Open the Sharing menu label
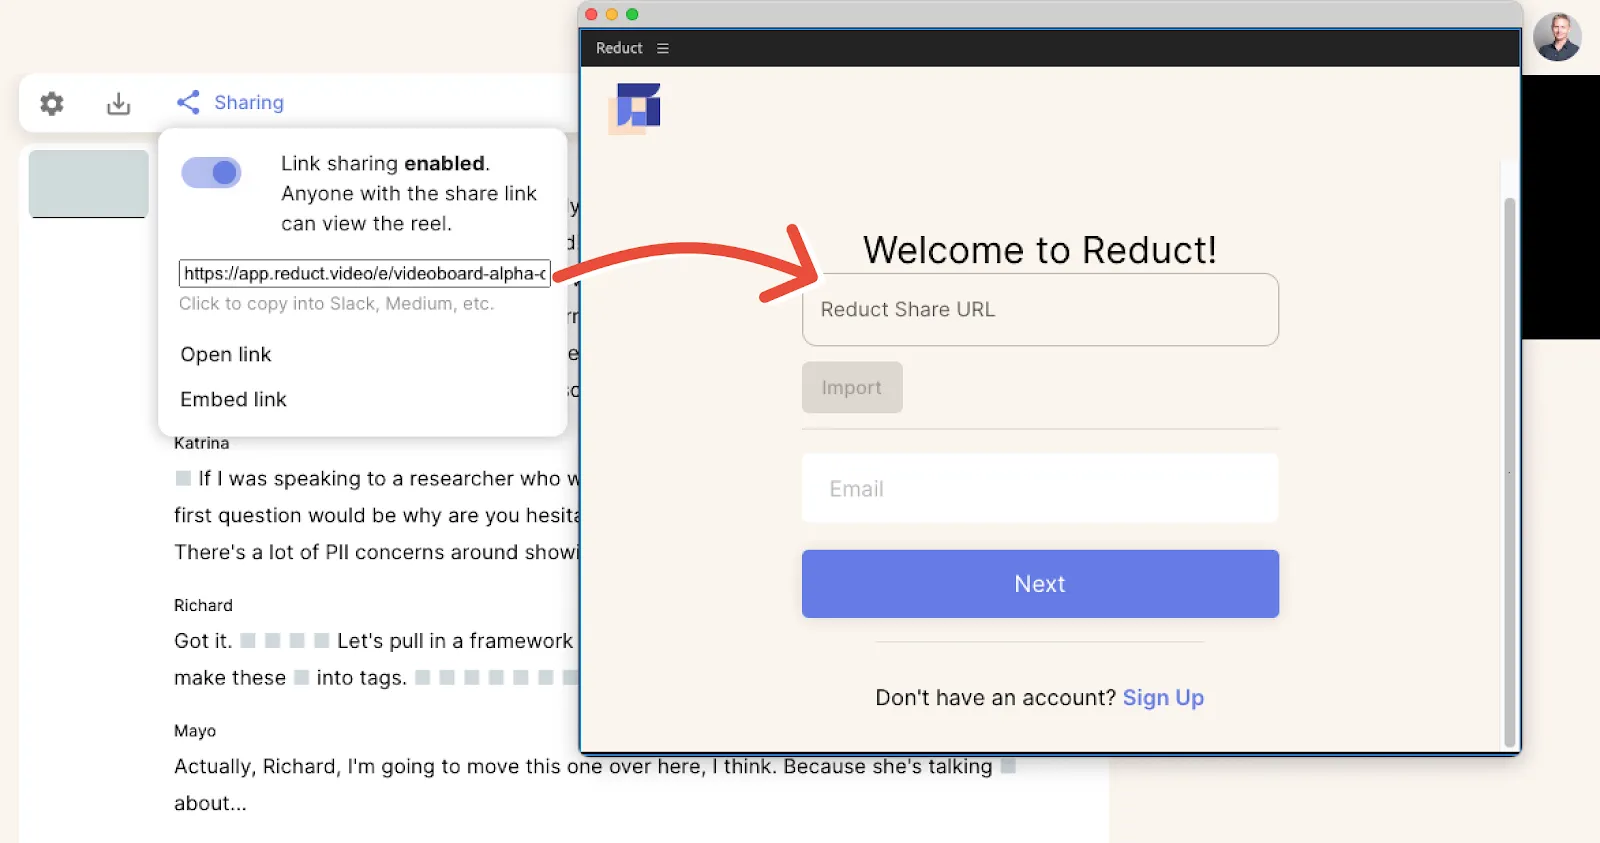This screenshot has width=1600, height=843. tap(249, 102)
